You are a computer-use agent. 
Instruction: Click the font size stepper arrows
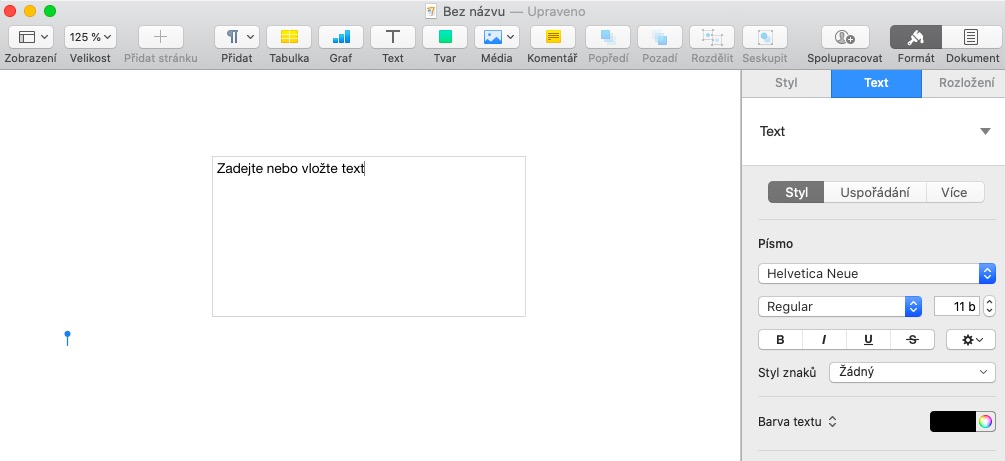click(x=990, y=306)
